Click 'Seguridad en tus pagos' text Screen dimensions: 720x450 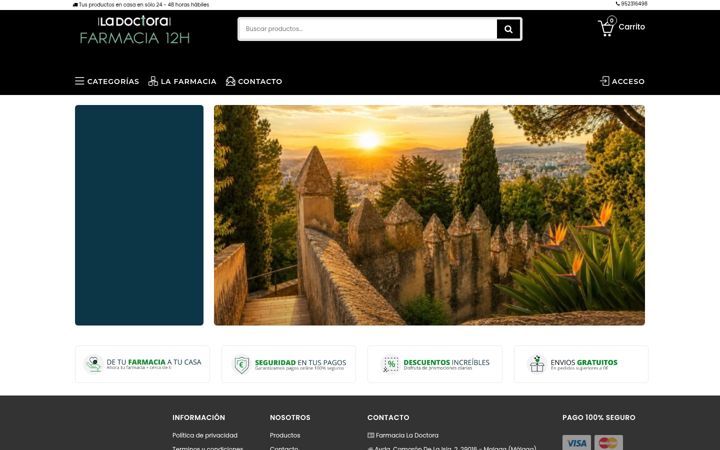coord(300,362)
